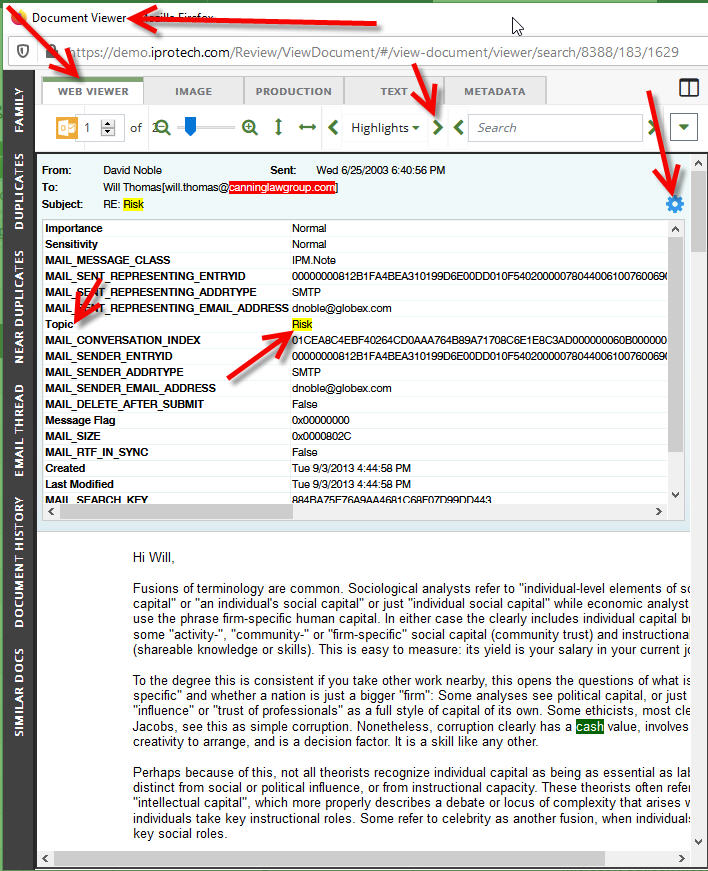708x871 pixels.
Task: Open the Highlights dropdown
Action: (385, 128)
